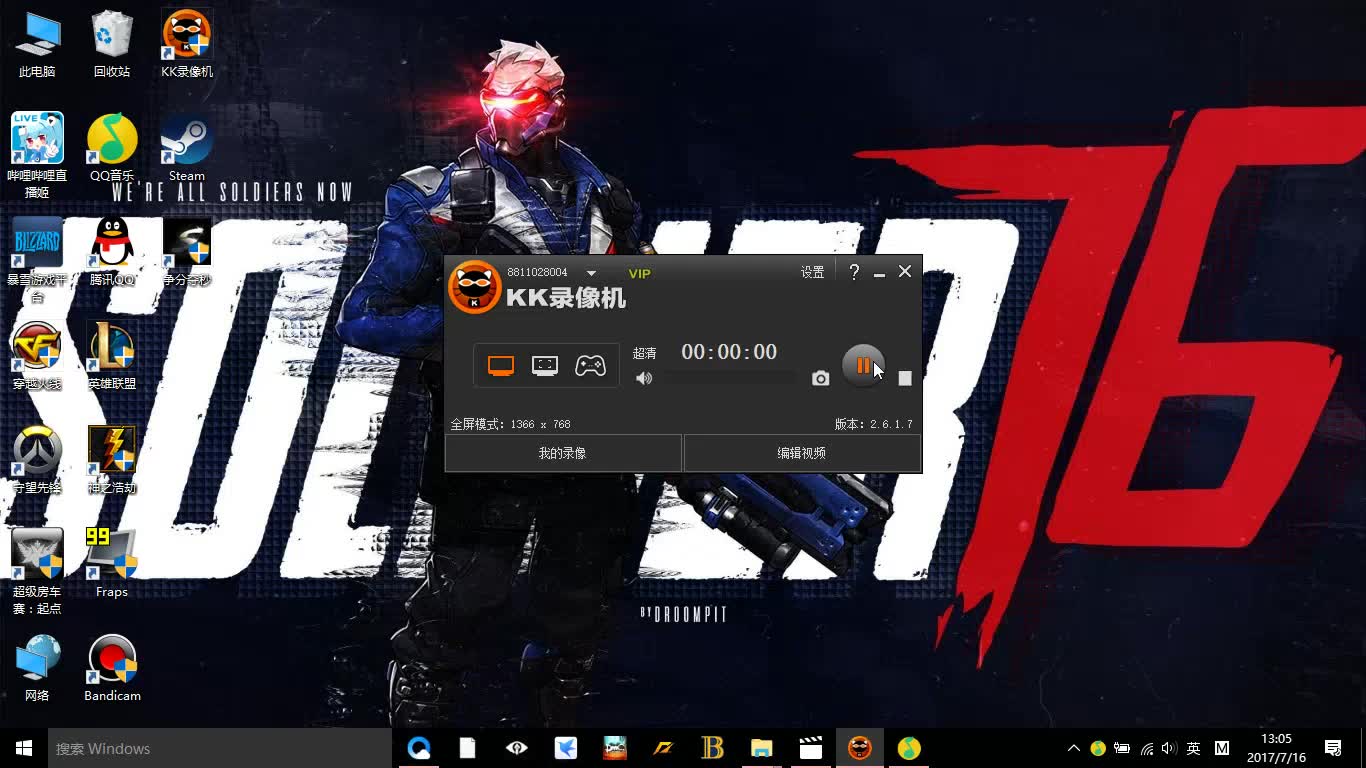Open the clapperboard video taskbar icon
The image size is (1366, 768).
pyautogui.click(x=811, y=748)
